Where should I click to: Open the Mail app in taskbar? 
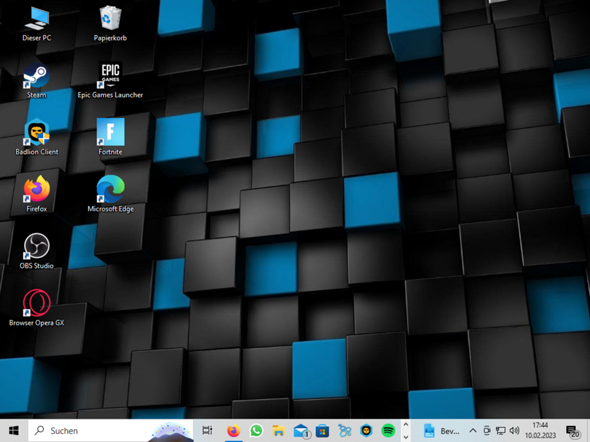(x=301, y=430)
